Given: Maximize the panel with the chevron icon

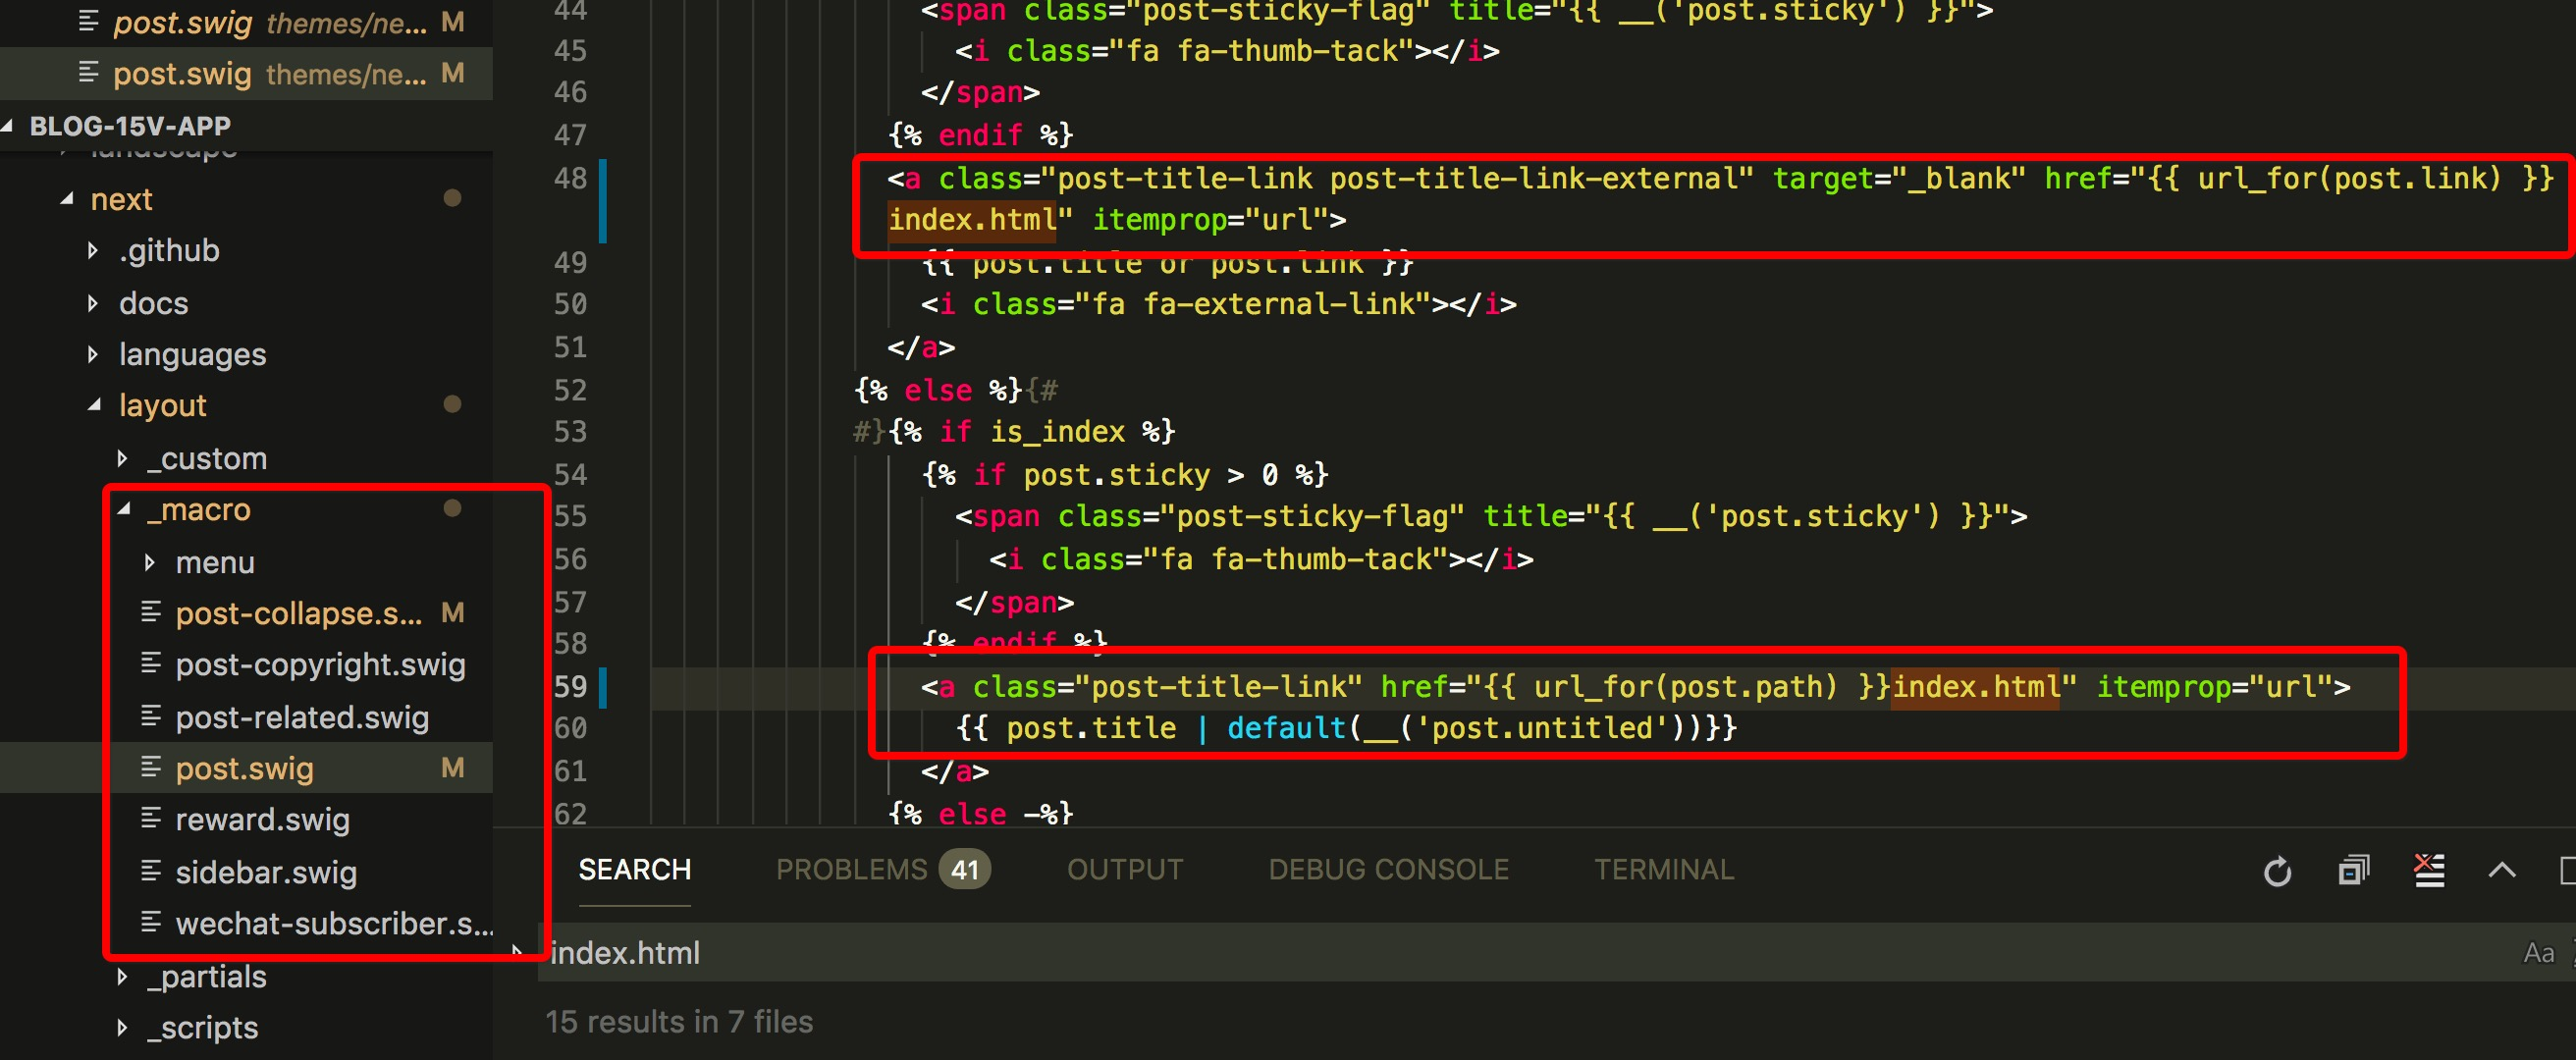Looking at the screenshot, I should [x=2501, y=871].
